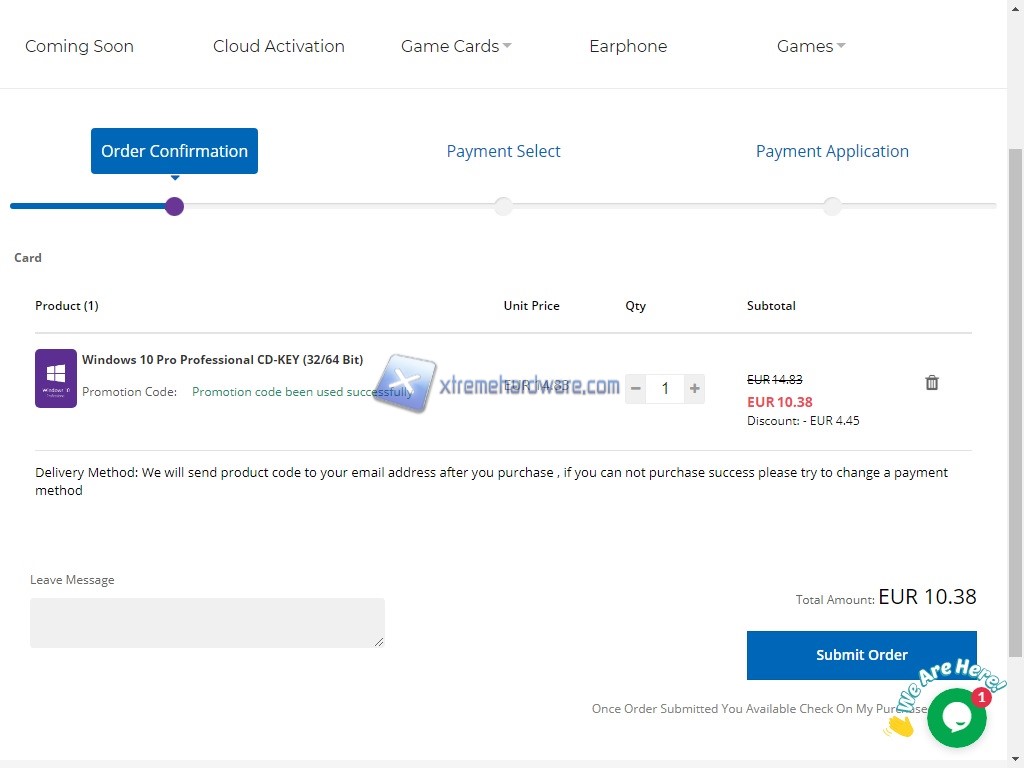Select the Payment Select step

click(503, 151)
